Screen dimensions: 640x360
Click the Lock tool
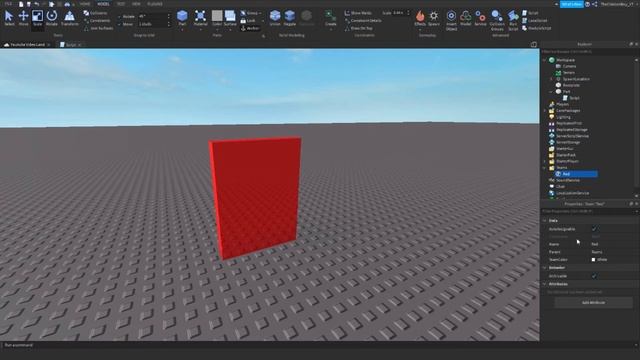coord(248,20)
